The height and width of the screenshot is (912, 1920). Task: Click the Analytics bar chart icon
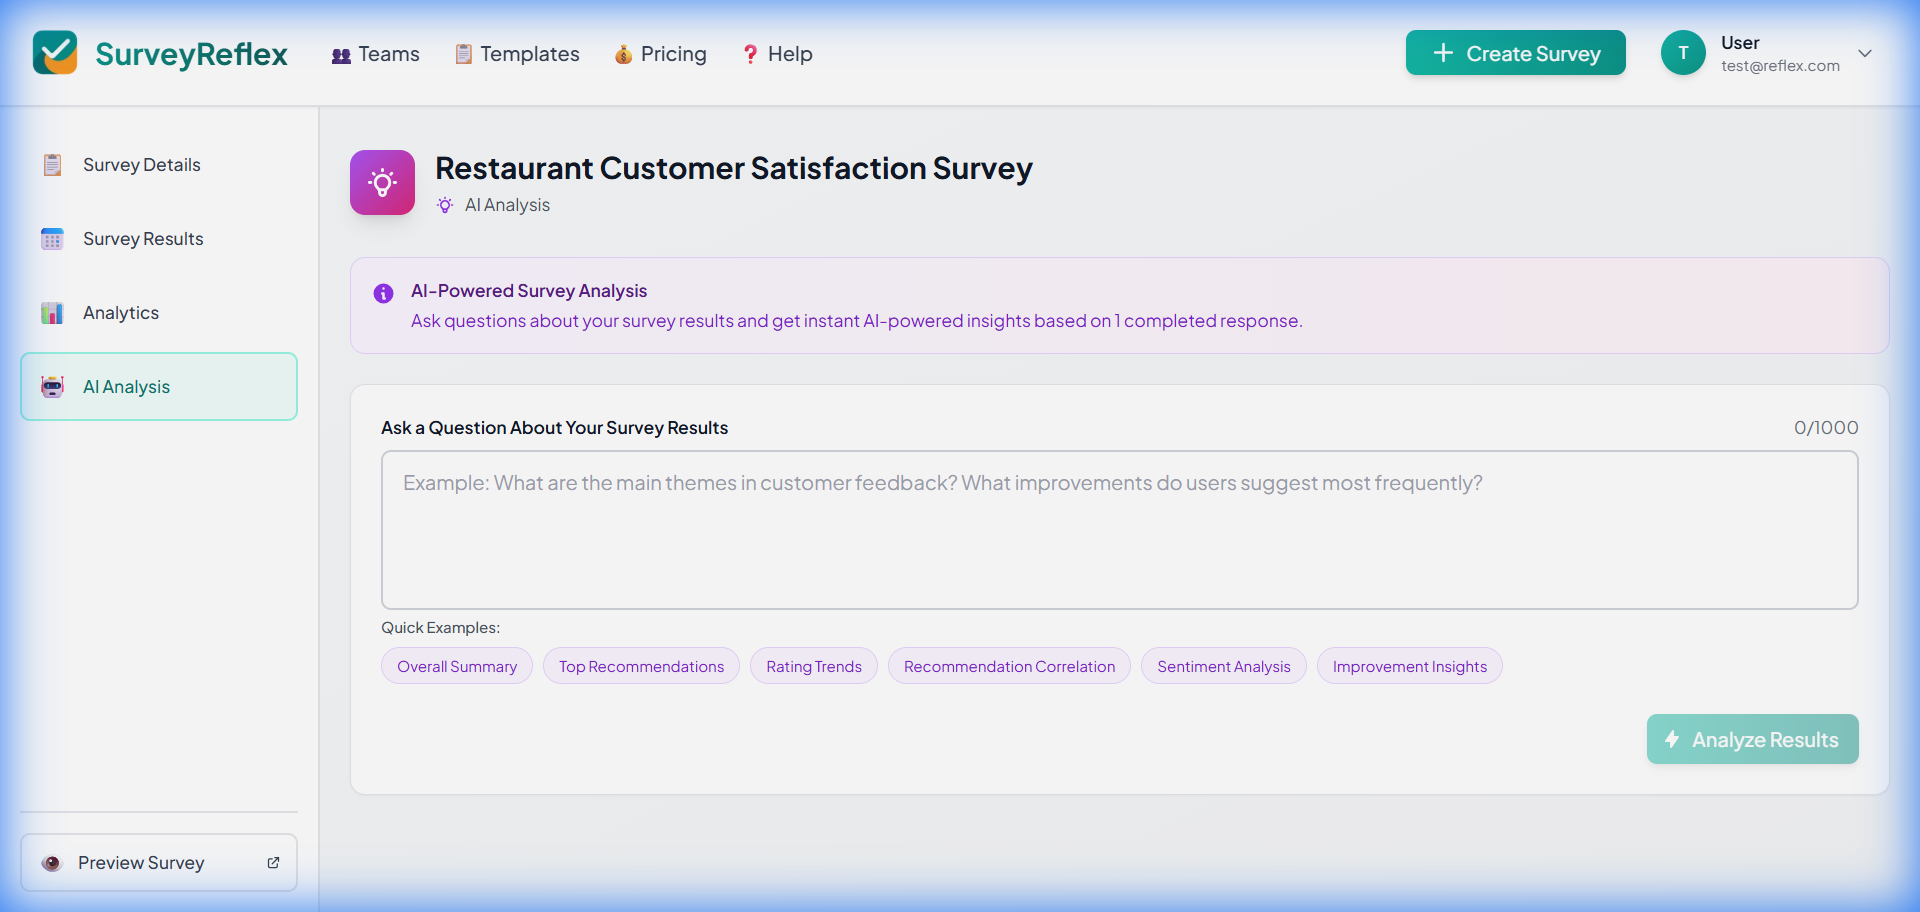coord(52,312)
